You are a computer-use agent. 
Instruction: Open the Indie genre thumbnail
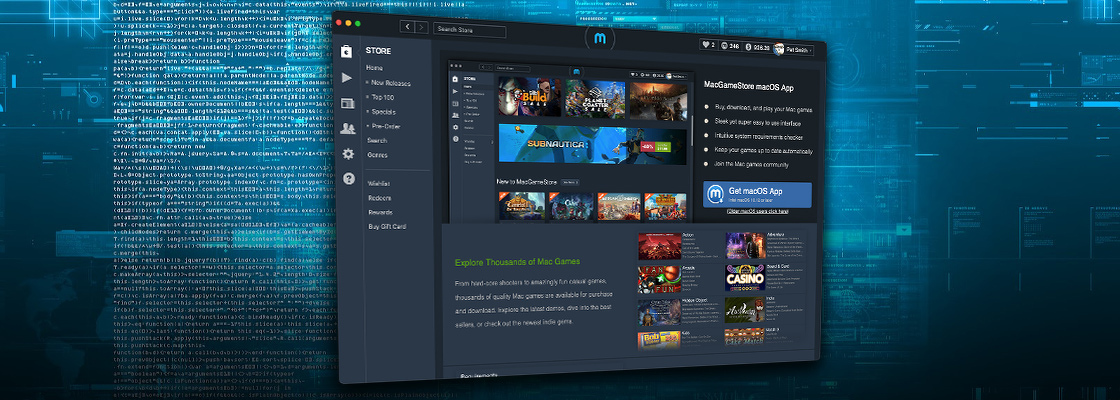[745, 309]
